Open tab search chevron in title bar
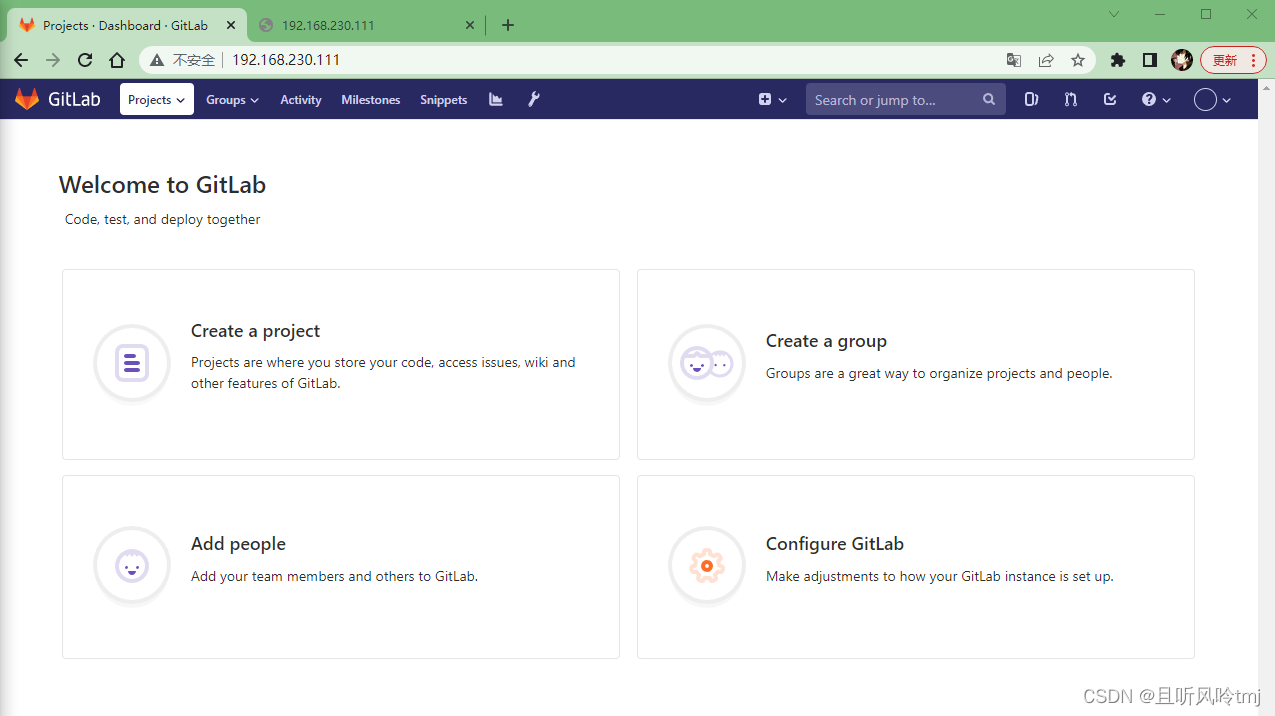The width and height of the screenshot is (1275, 716). tap(1114, 14)
